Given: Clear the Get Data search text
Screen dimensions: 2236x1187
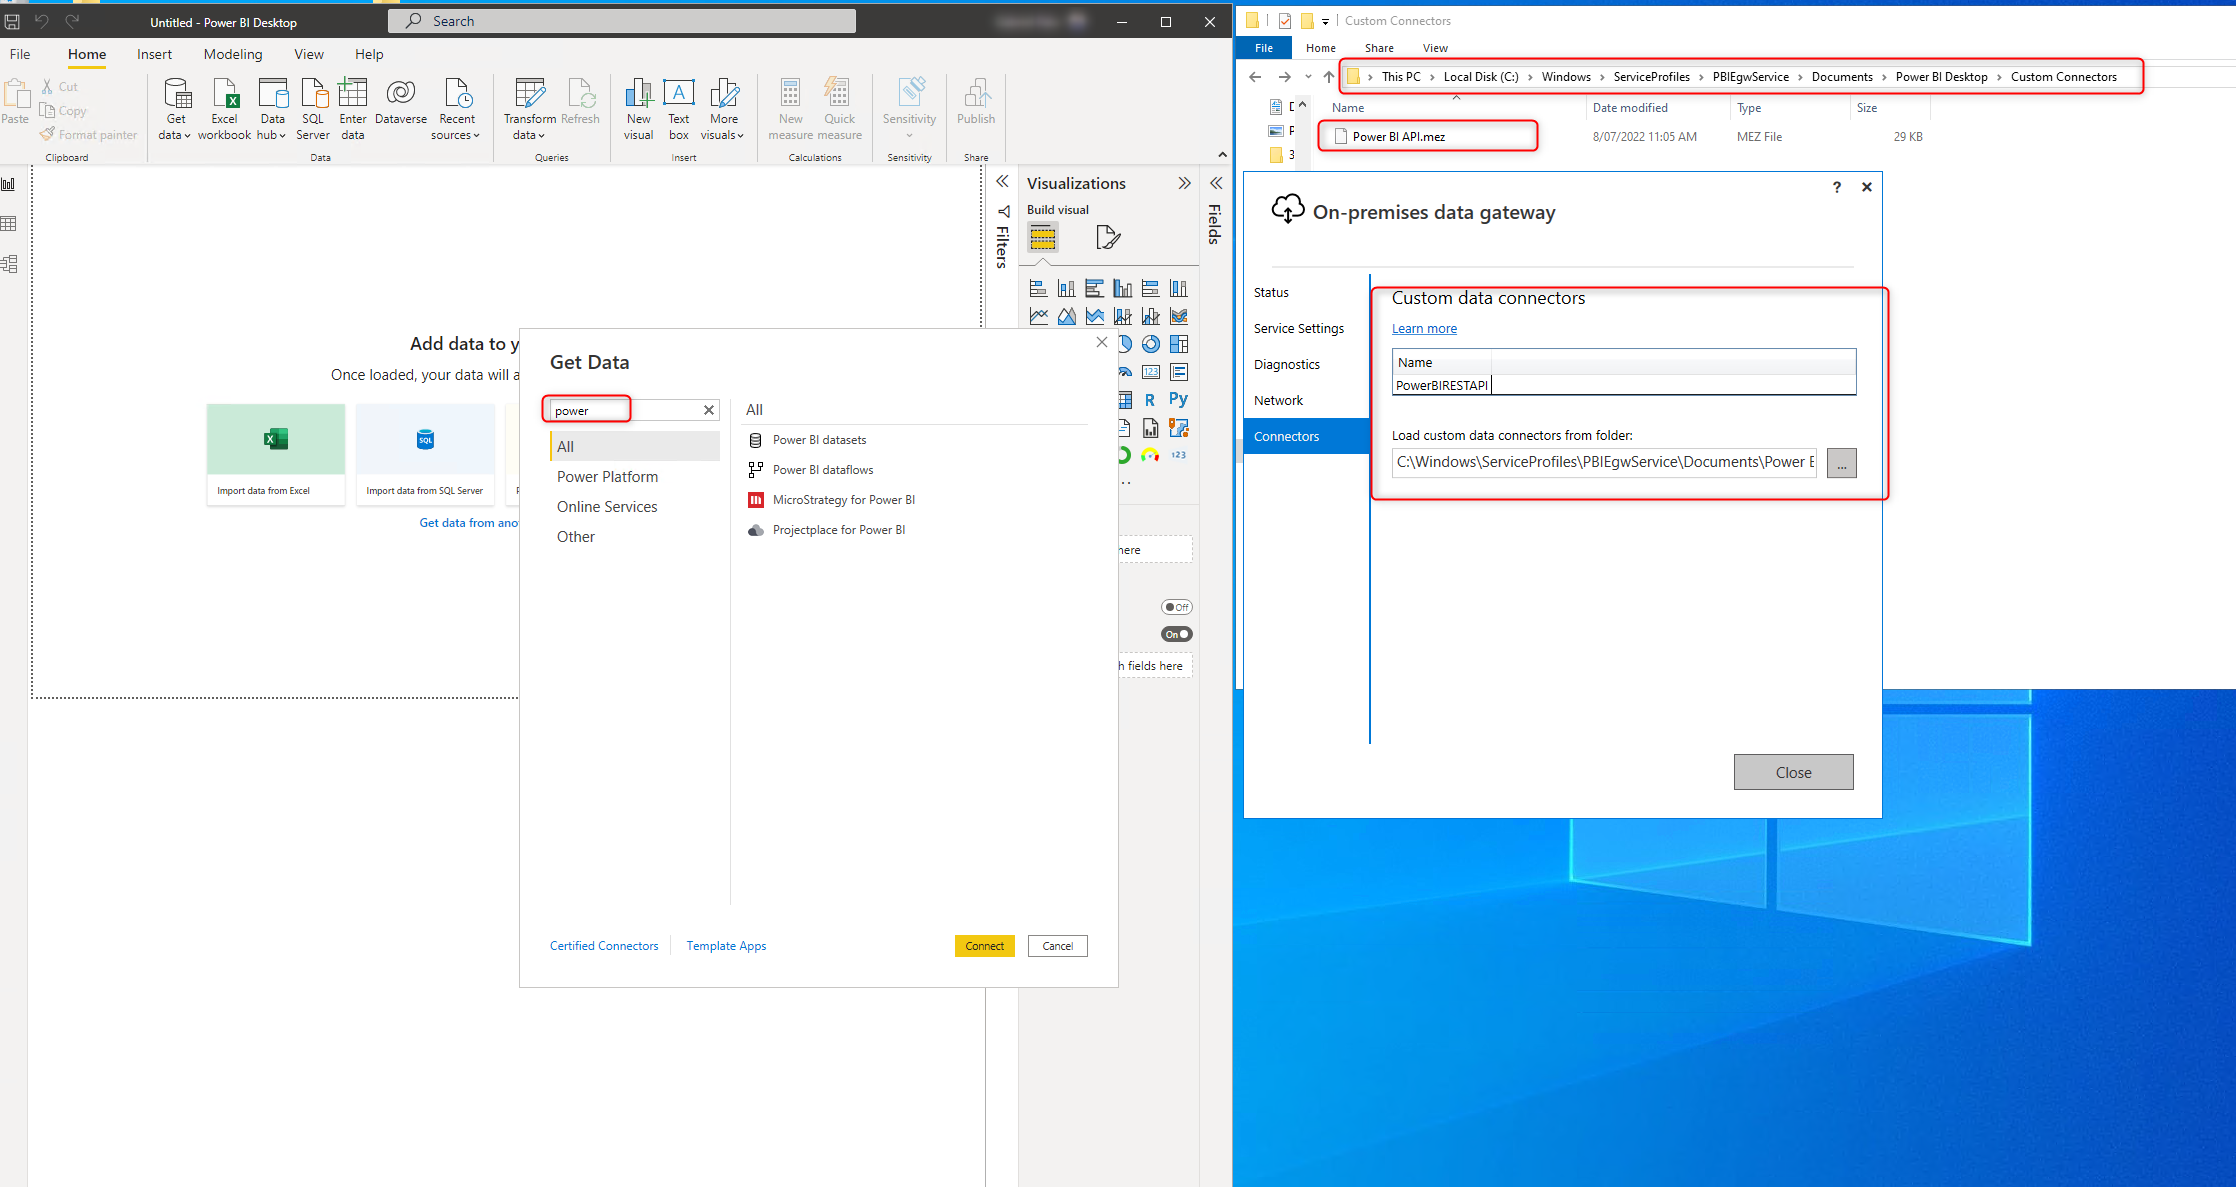Looking at the screenshot, I should coord(709,410).
